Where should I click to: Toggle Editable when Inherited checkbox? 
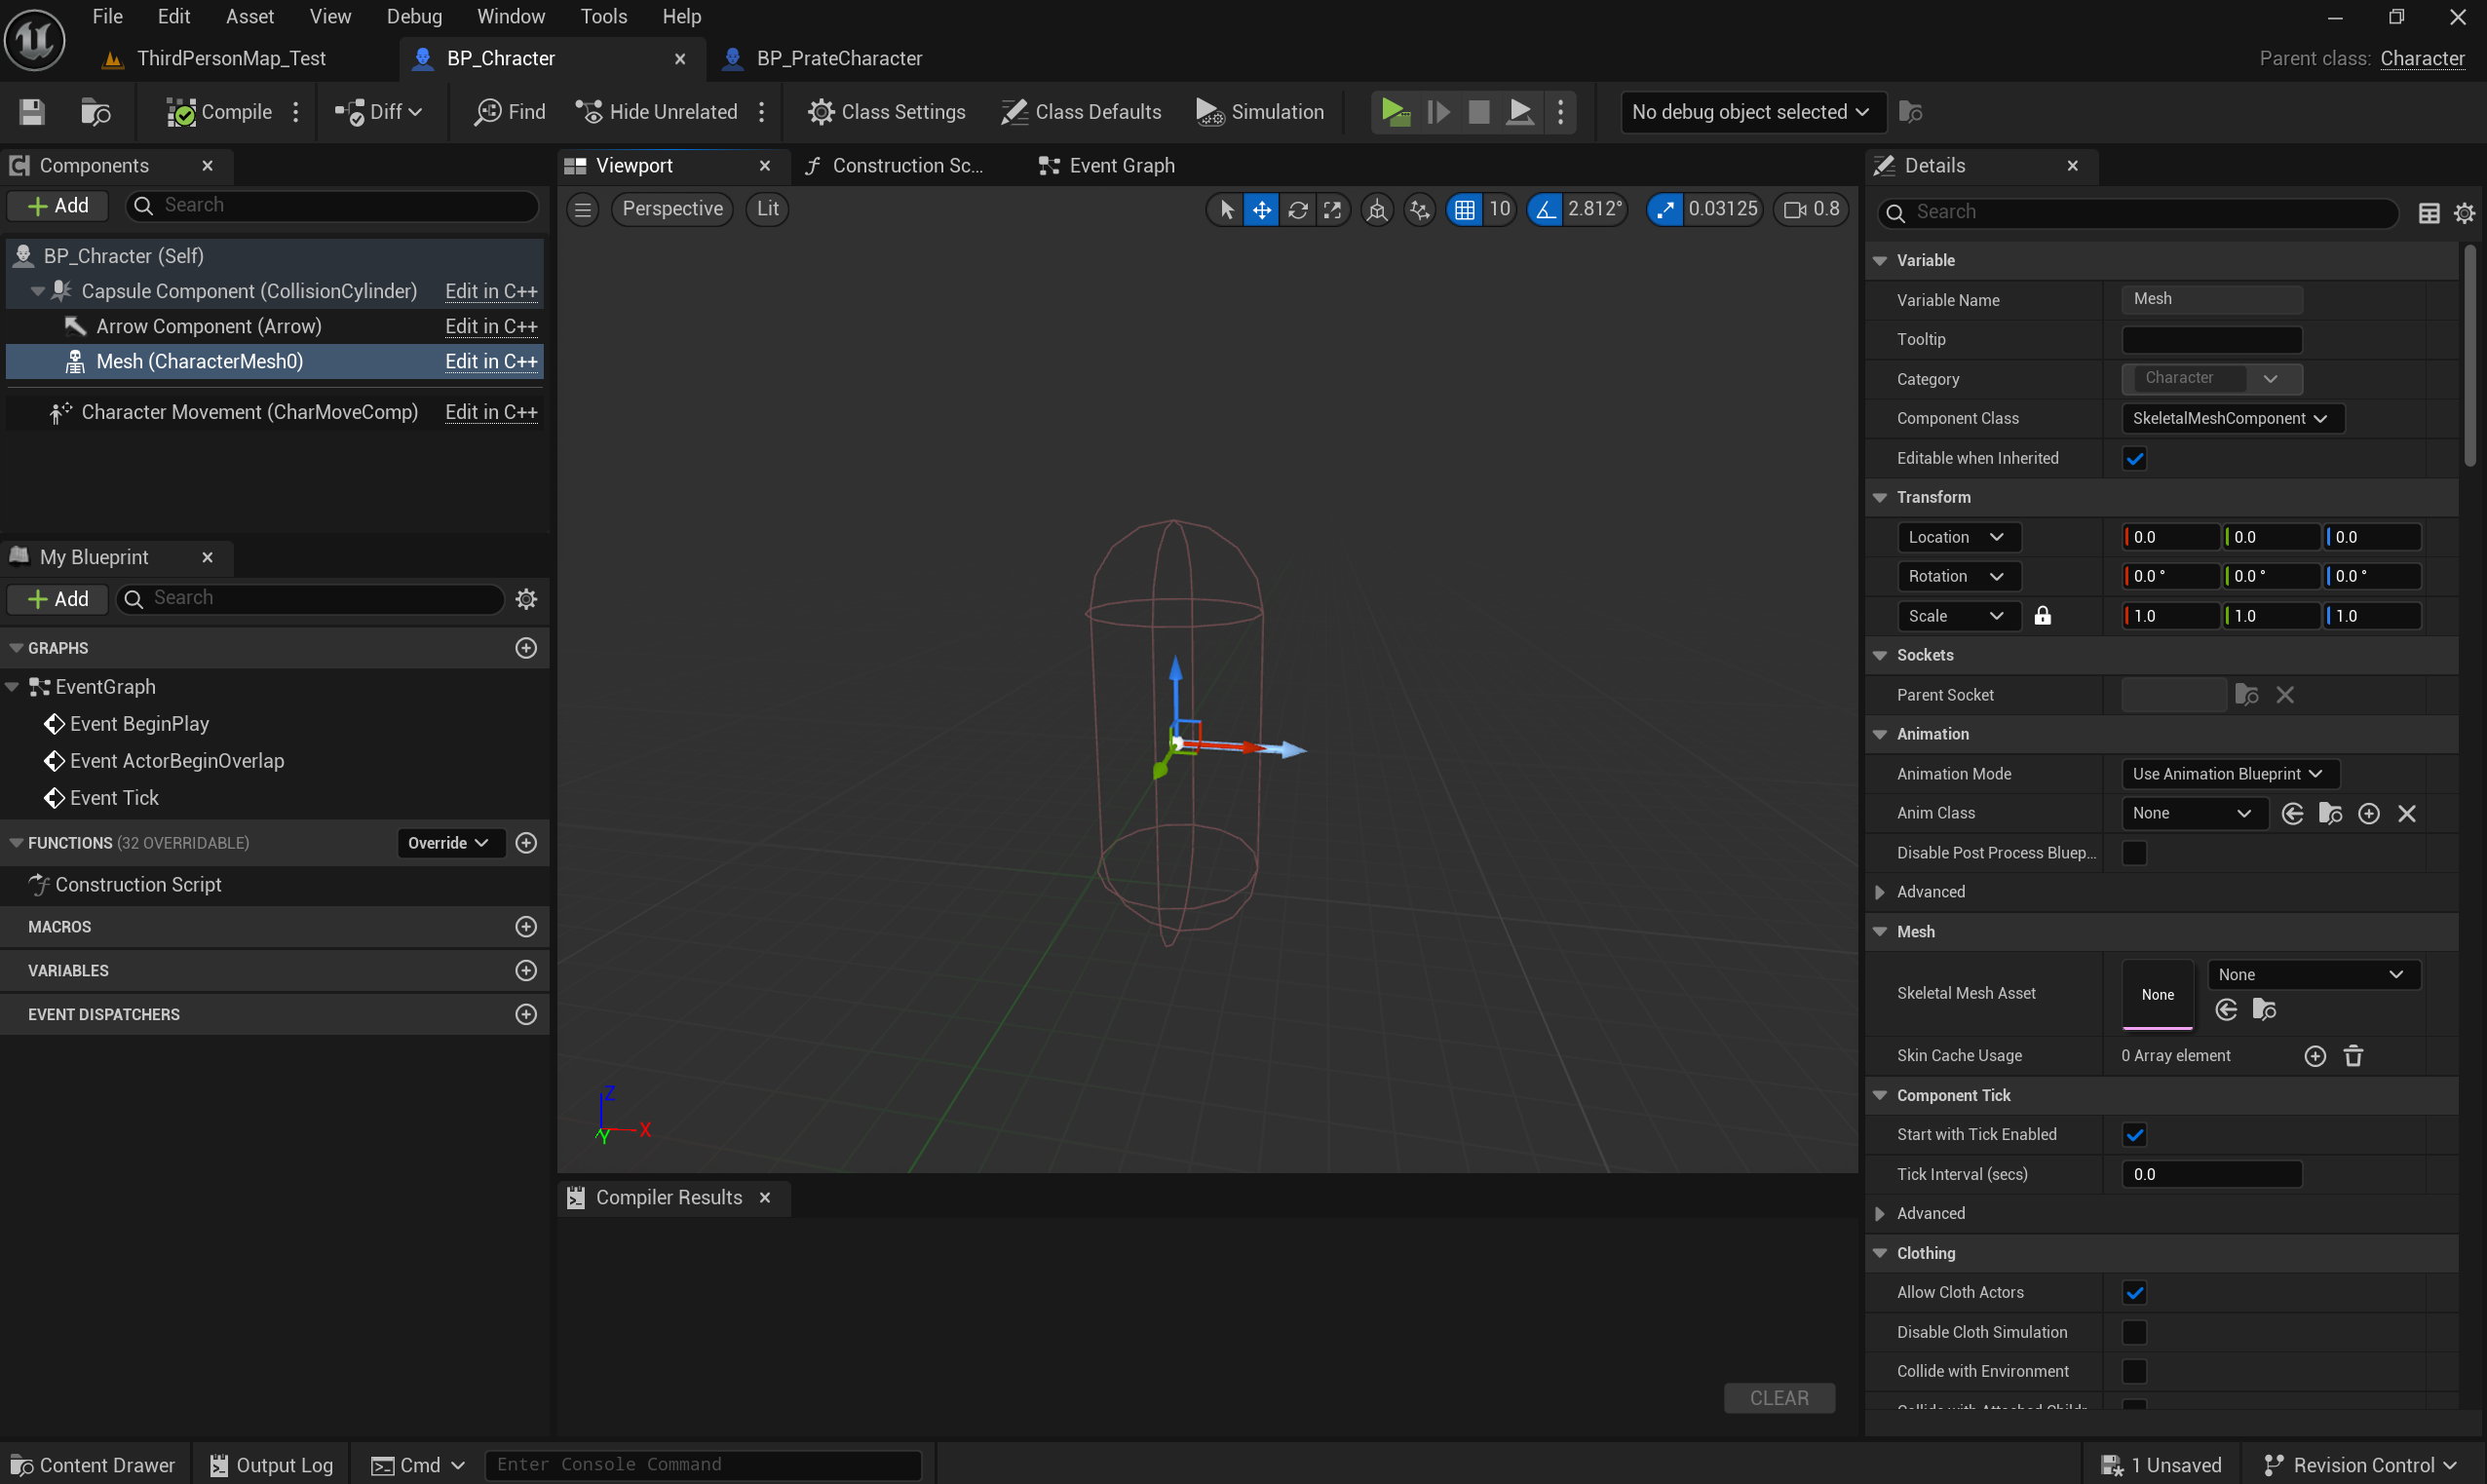pyautogui.click(x=2134, y=458)
